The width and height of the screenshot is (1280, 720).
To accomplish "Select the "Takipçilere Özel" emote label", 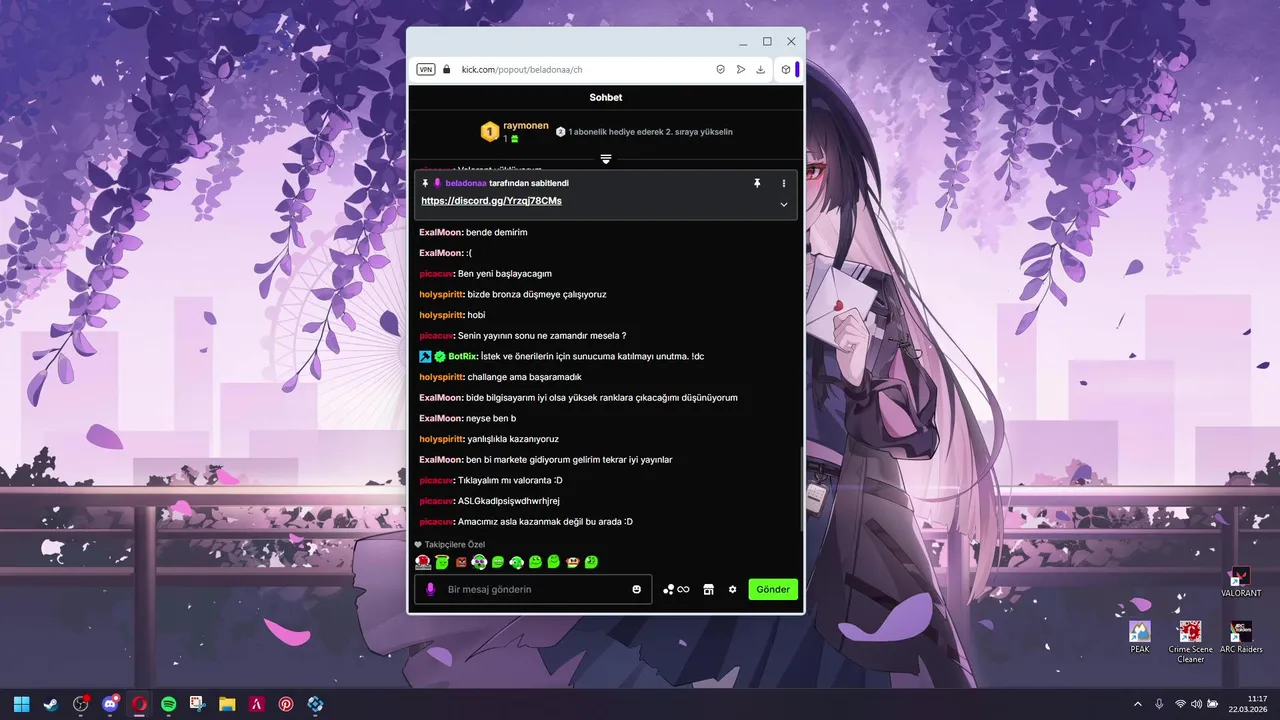I will 455,545.
